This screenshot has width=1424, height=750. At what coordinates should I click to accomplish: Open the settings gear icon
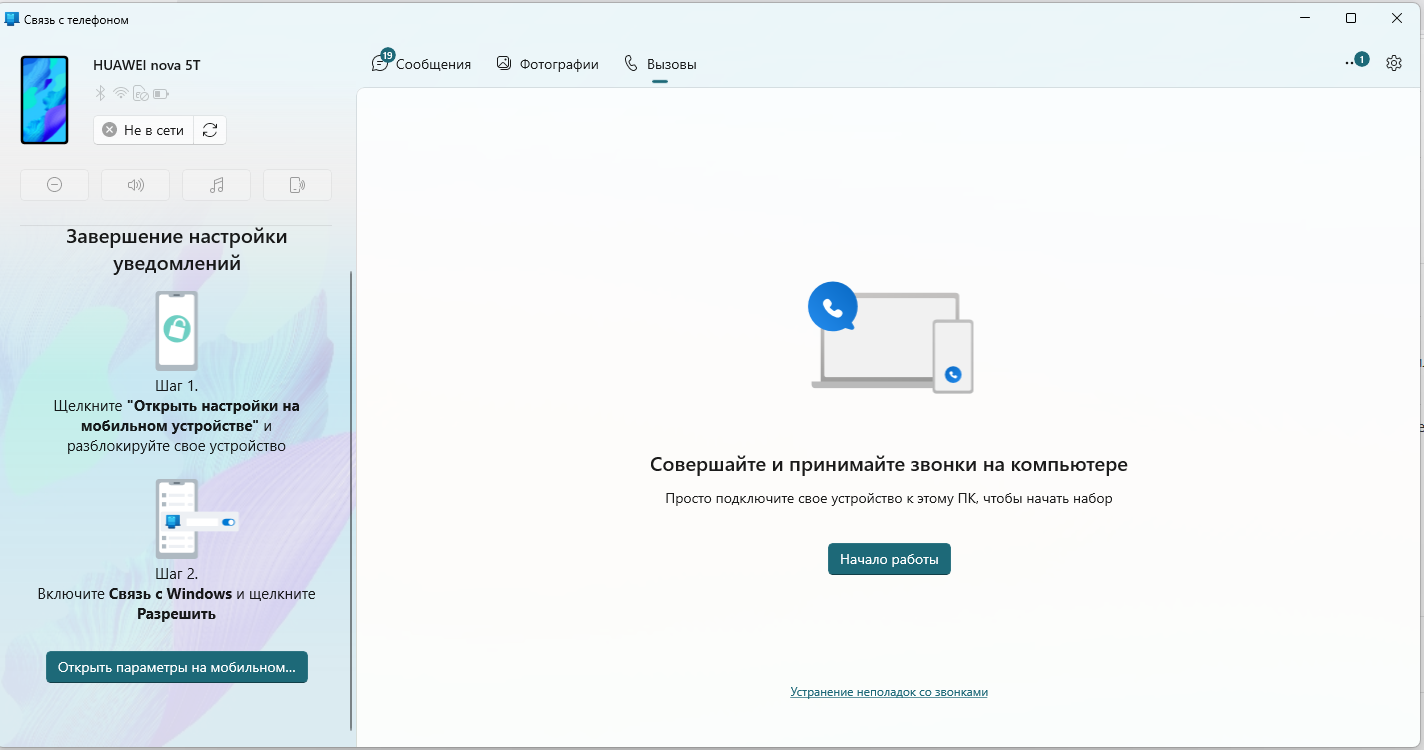1394,63
